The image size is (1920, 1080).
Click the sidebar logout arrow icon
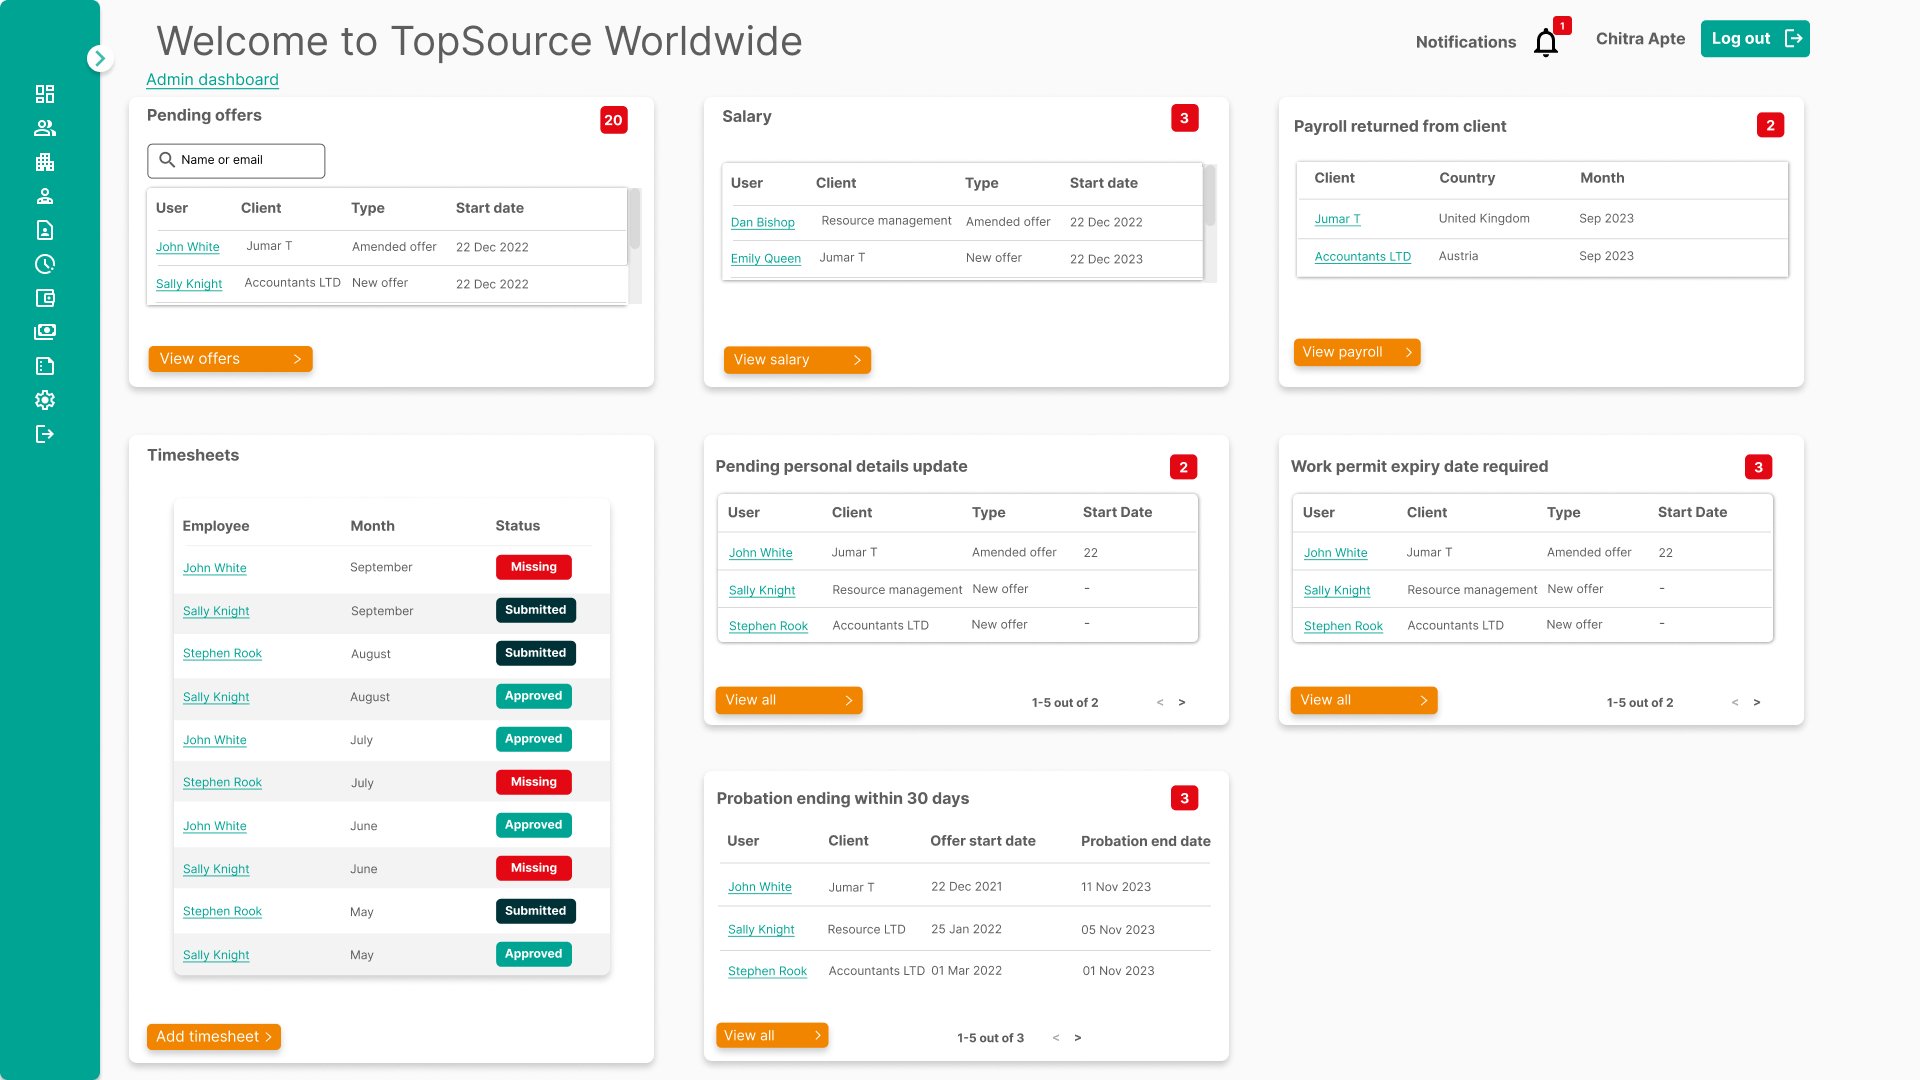pyautogui.click(x=45, y=434)
